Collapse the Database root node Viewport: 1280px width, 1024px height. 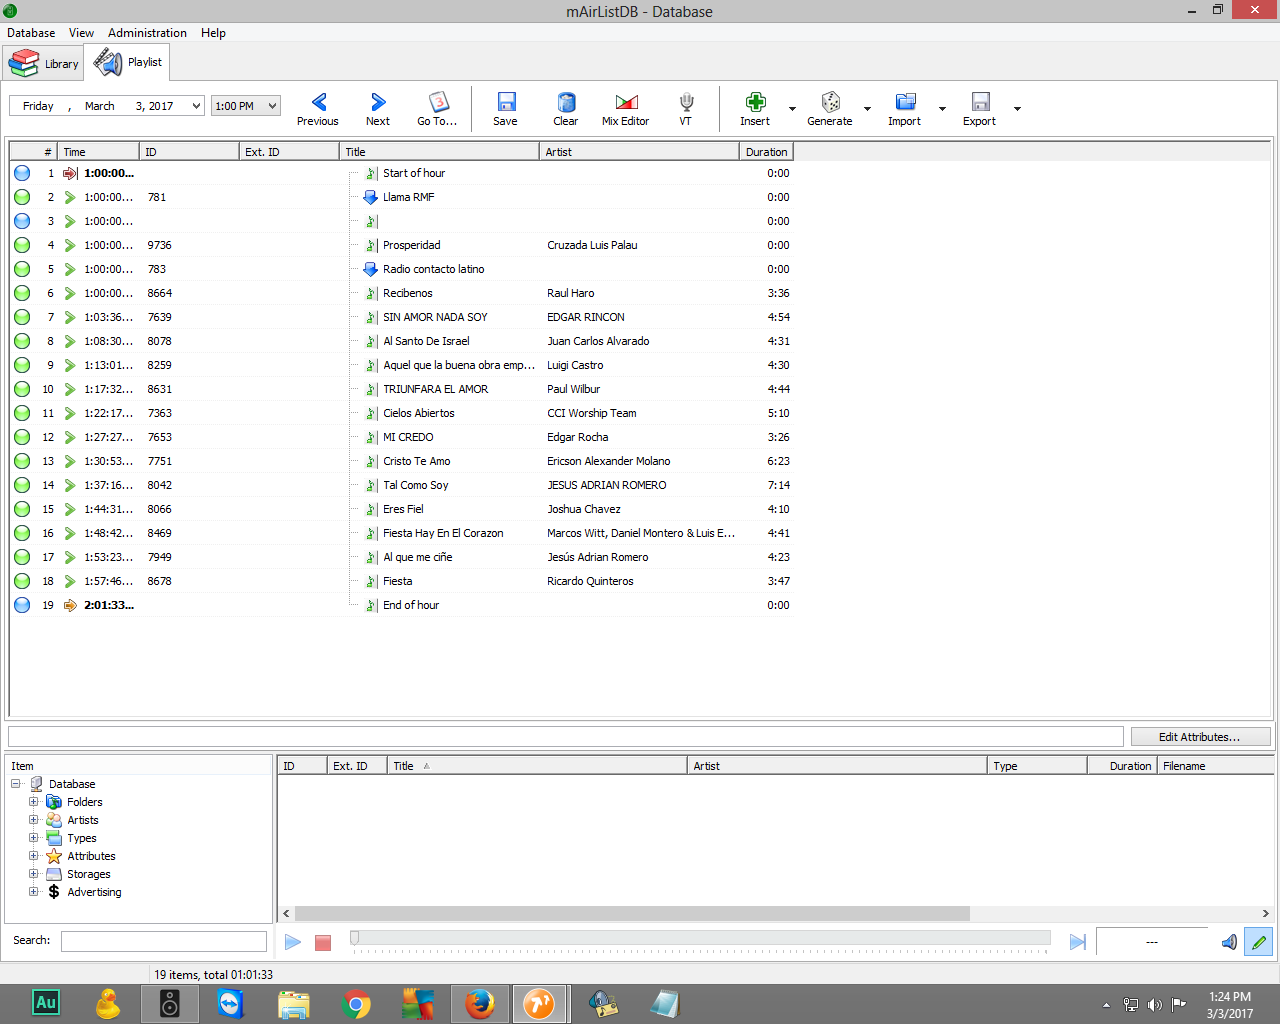[x=16, y=784]
